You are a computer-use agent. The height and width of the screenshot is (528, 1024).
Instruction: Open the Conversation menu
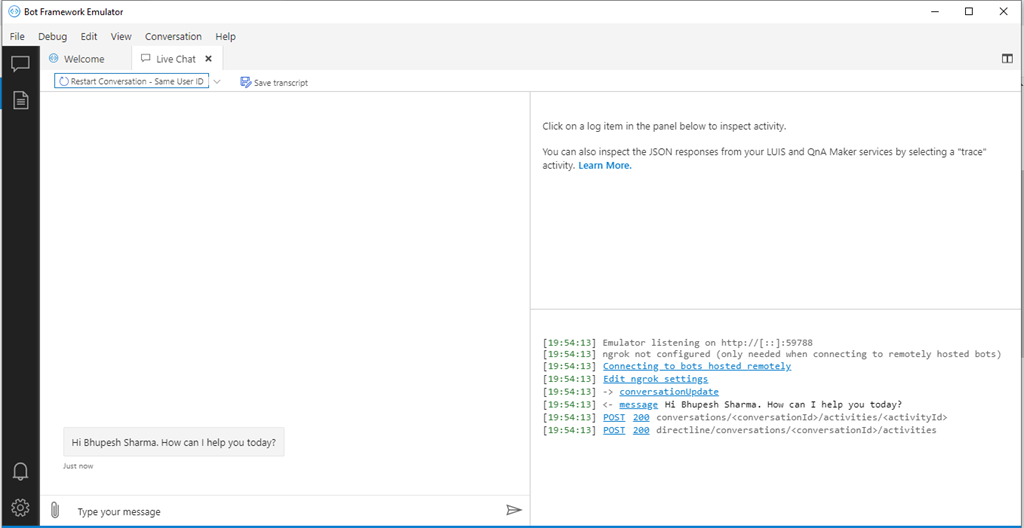[x=173, y=37]
